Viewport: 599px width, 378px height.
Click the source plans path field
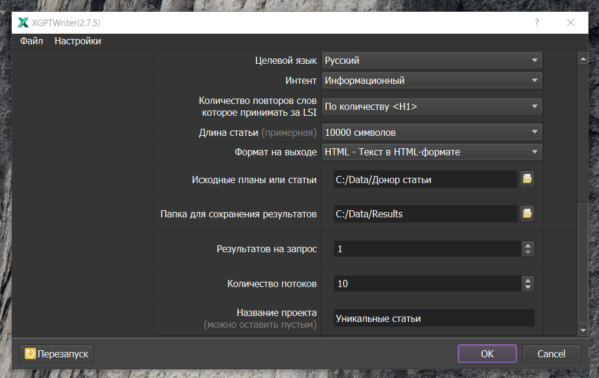click(x=425, y=179)
